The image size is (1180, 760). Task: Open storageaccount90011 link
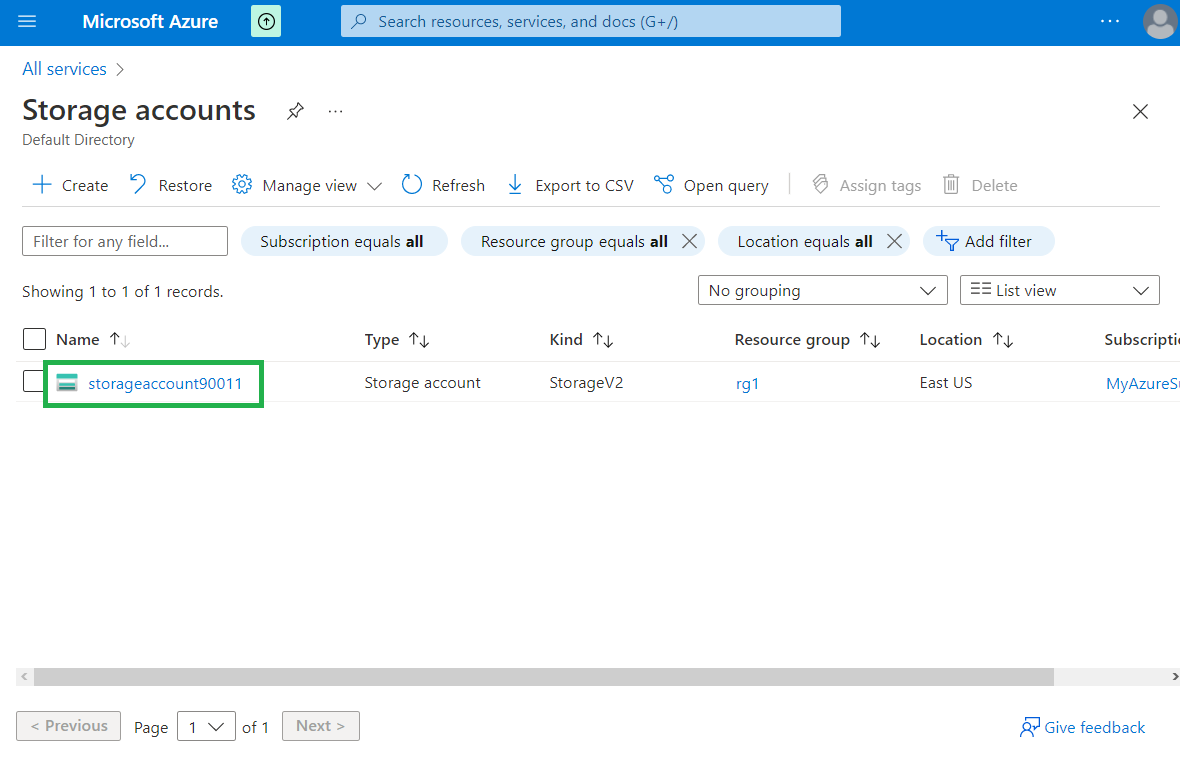pyautogui.click(x=165, y=384)
